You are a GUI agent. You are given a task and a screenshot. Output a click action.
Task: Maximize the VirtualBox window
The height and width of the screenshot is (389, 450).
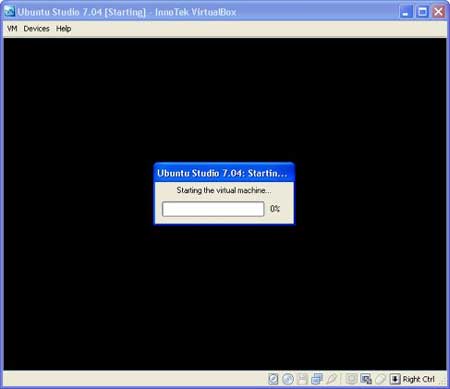pos(423,12)
